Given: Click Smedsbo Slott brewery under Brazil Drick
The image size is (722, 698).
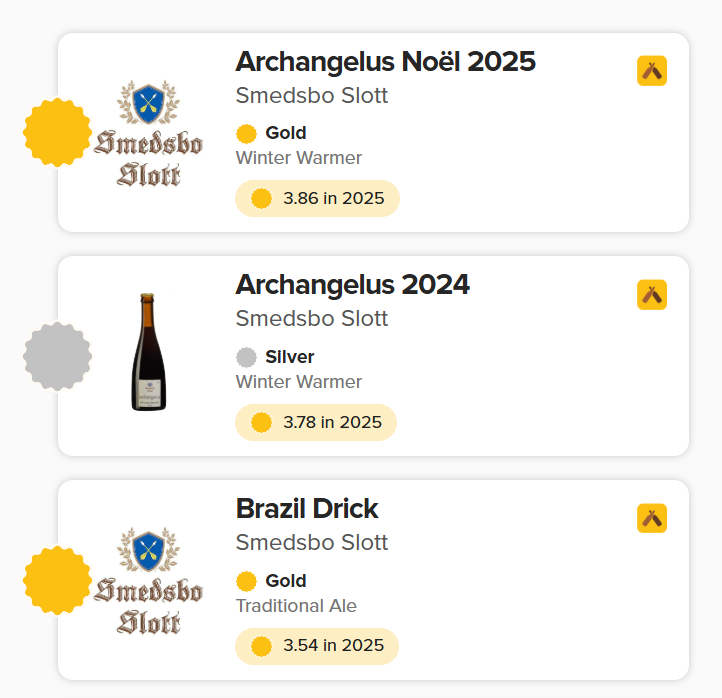Looking at the screenshot, I should coord(312,543).
